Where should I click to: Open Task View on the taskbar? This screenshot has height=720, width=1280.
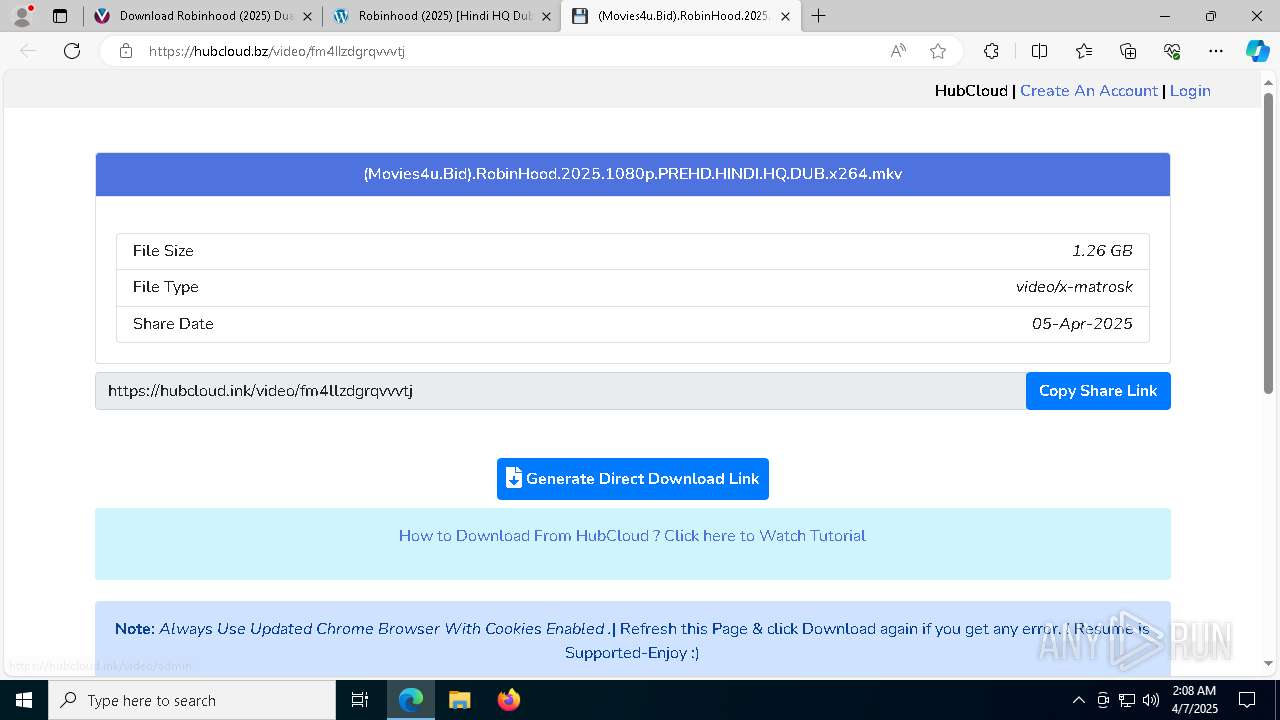coord(360,700)
